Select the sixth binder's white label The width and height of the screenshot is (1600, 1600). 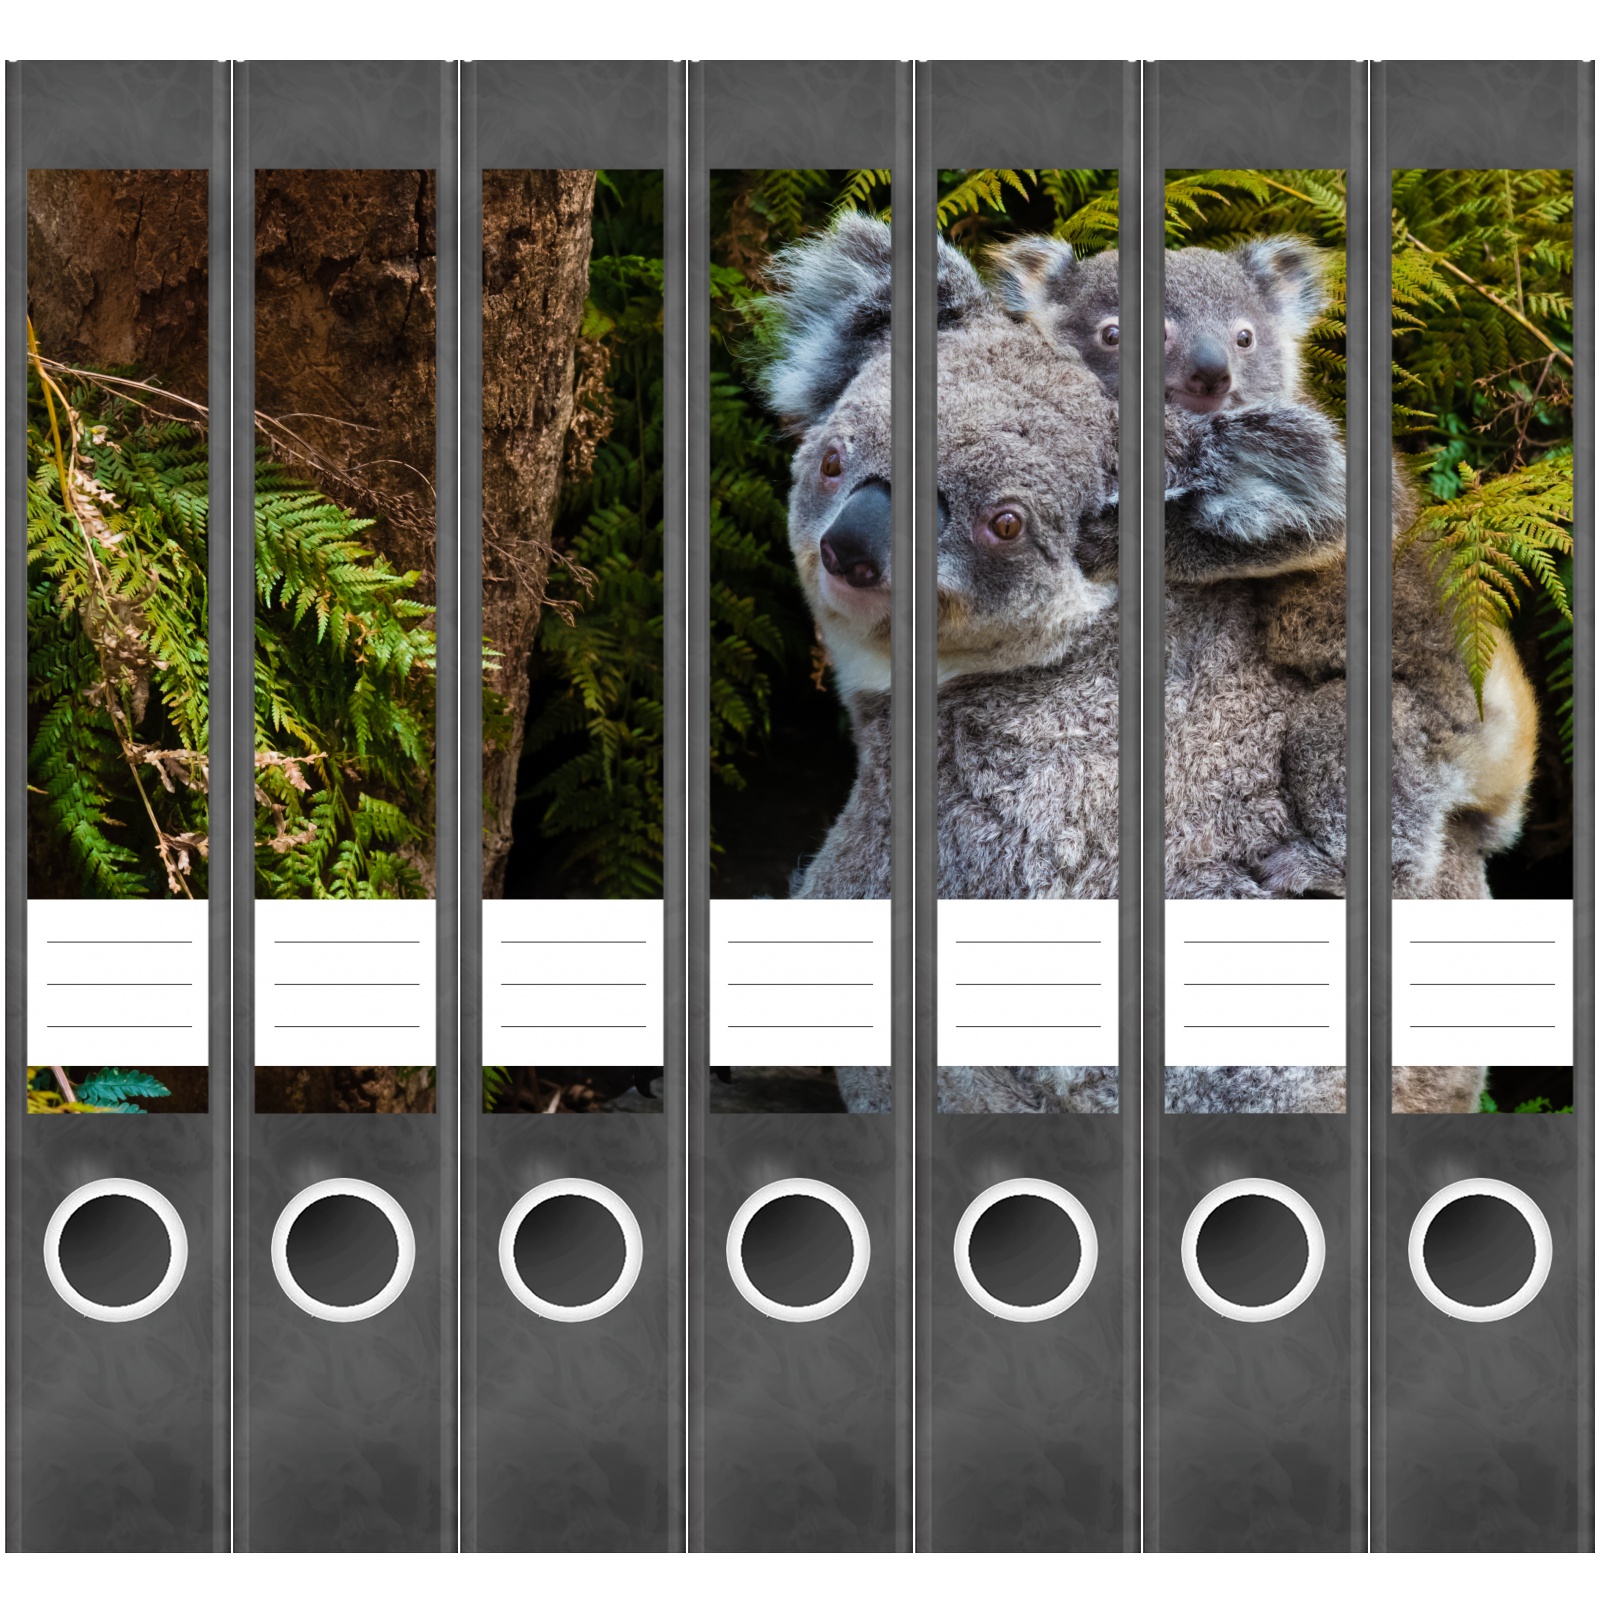pos(1255,983)
